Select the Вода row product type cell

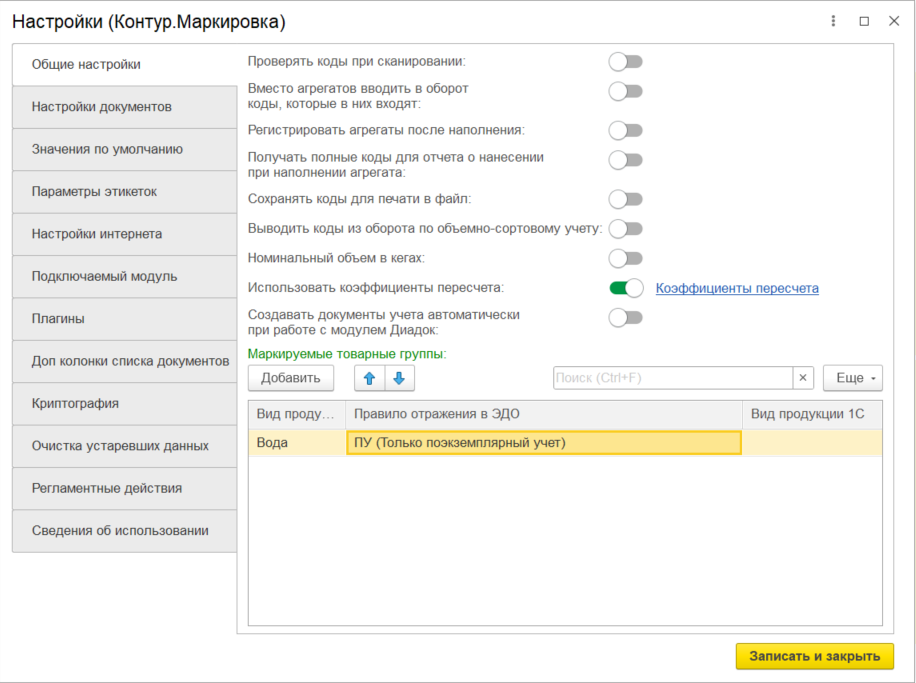(296, 442)
